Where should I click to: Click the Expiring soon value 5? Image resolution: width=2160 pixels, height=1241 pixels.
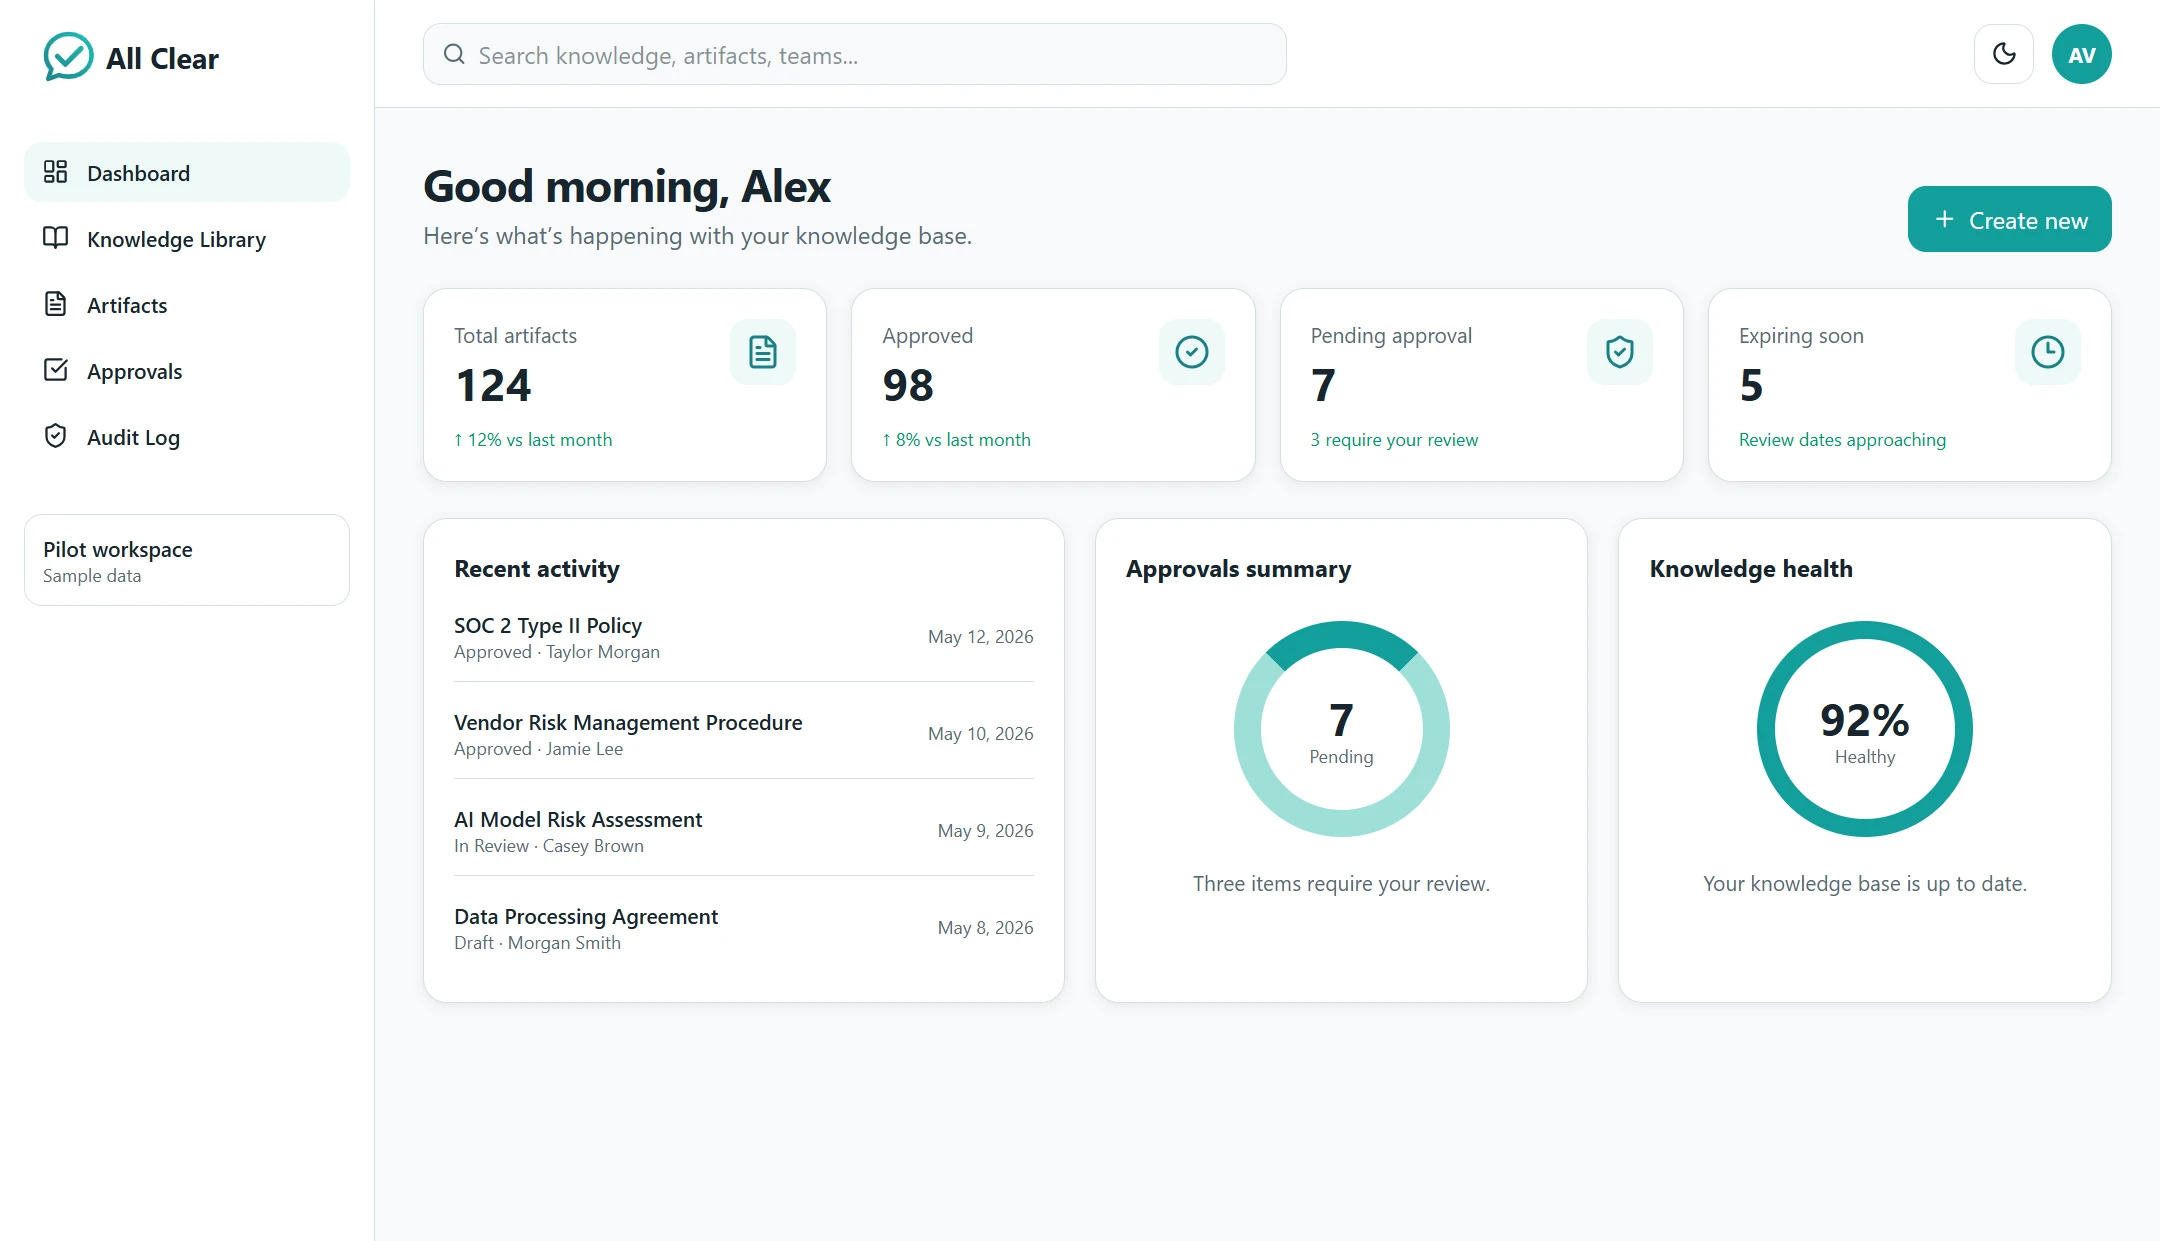click(x=1751, y=385)
